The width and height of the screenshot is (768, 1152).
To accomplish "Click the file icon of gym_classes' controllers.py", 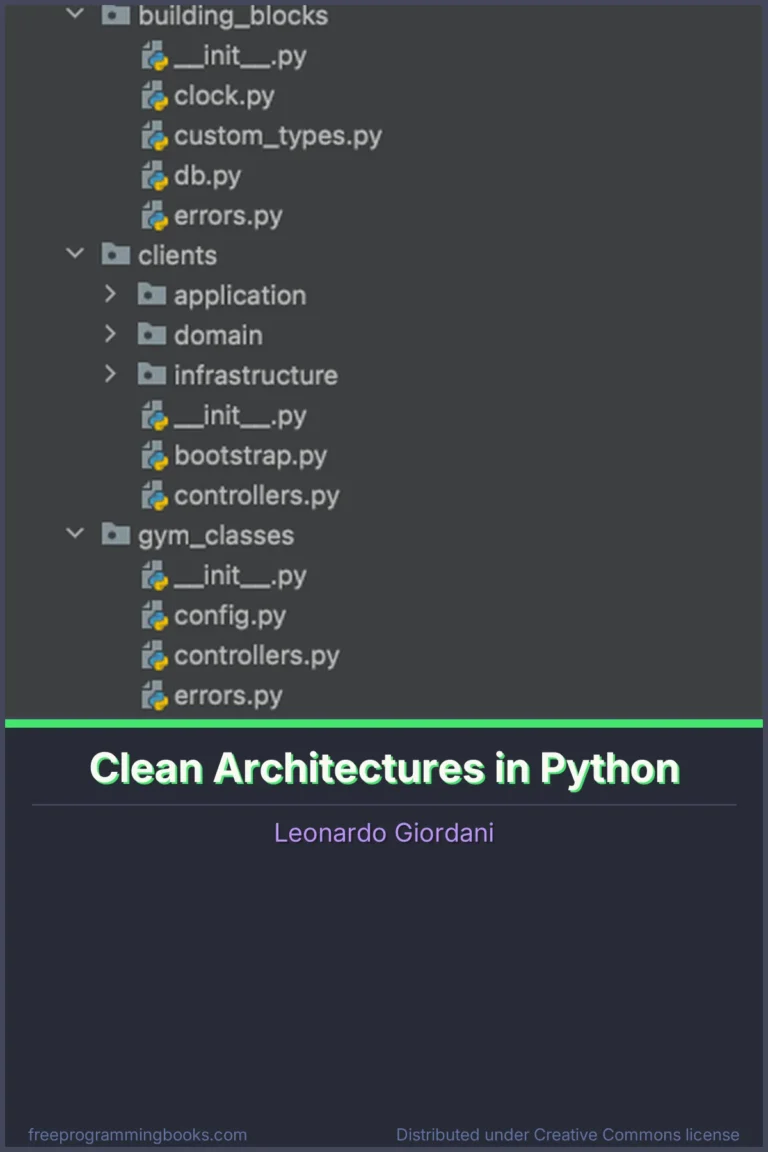I will point(154,655).
